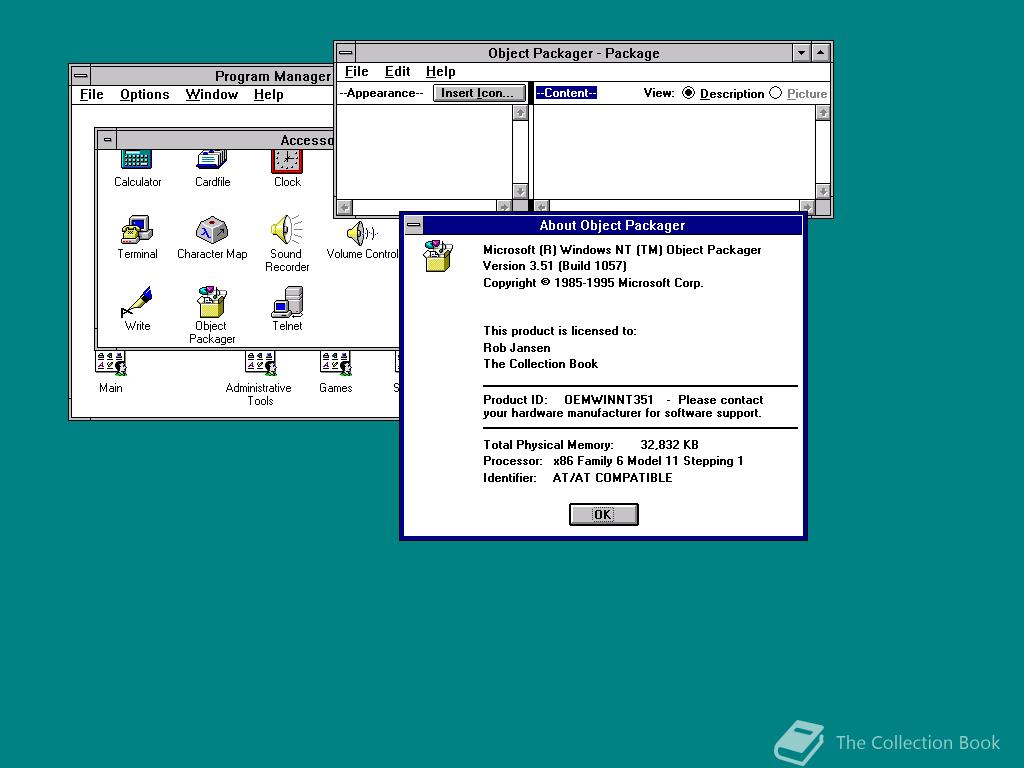Open the Program Manager control menu
The image size is (1024, 768).
click(78, 75)
